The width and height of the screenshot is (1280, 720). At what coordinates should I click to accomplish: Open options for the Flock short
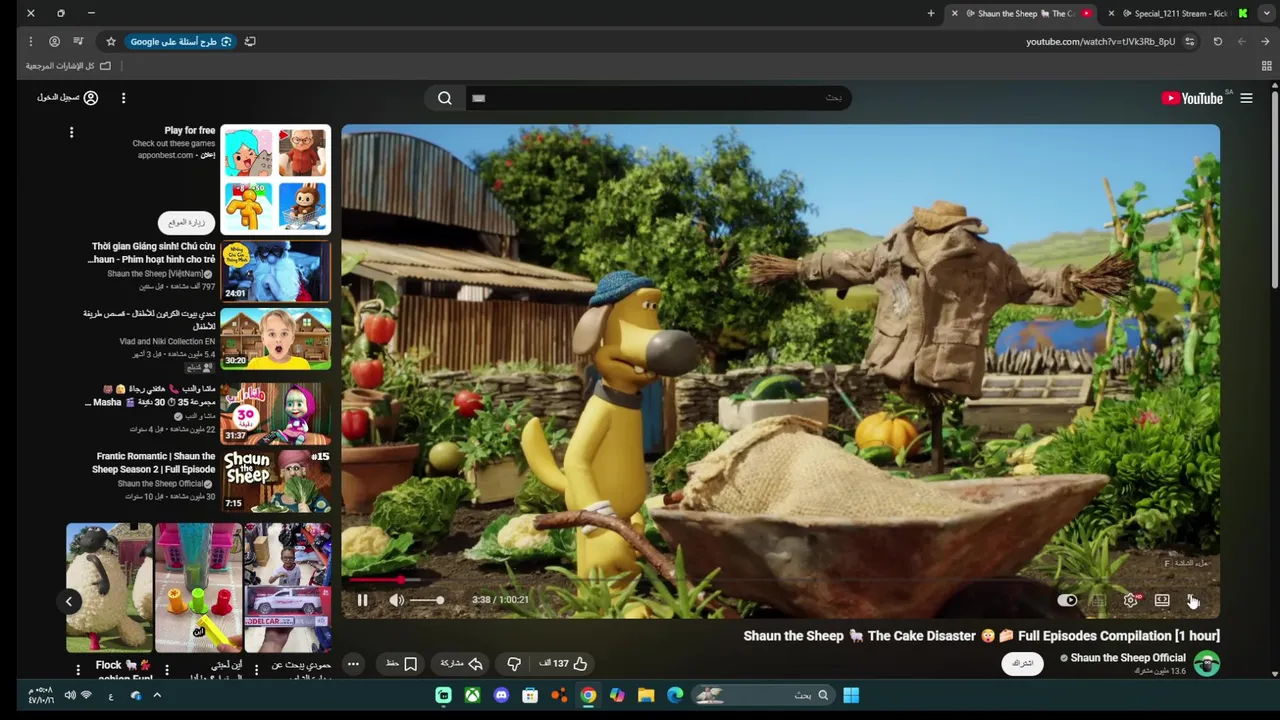click(78, 670)
